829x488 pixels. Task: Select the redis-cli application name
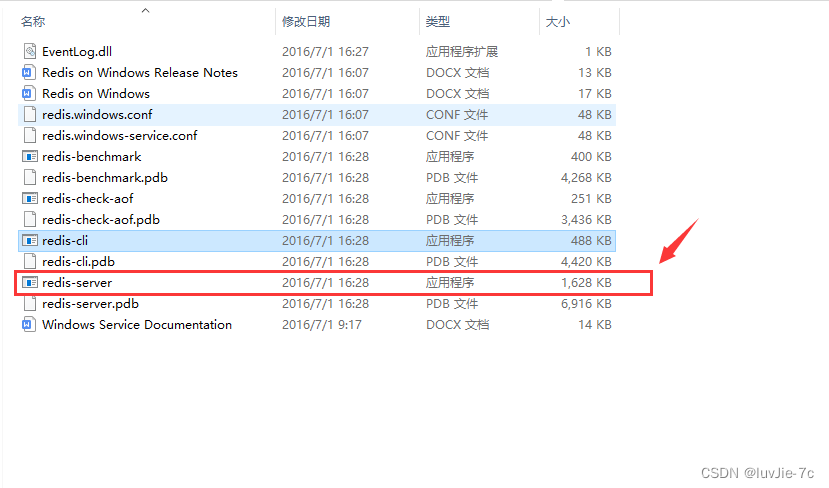pyautogui.click(x=65, y=241)
